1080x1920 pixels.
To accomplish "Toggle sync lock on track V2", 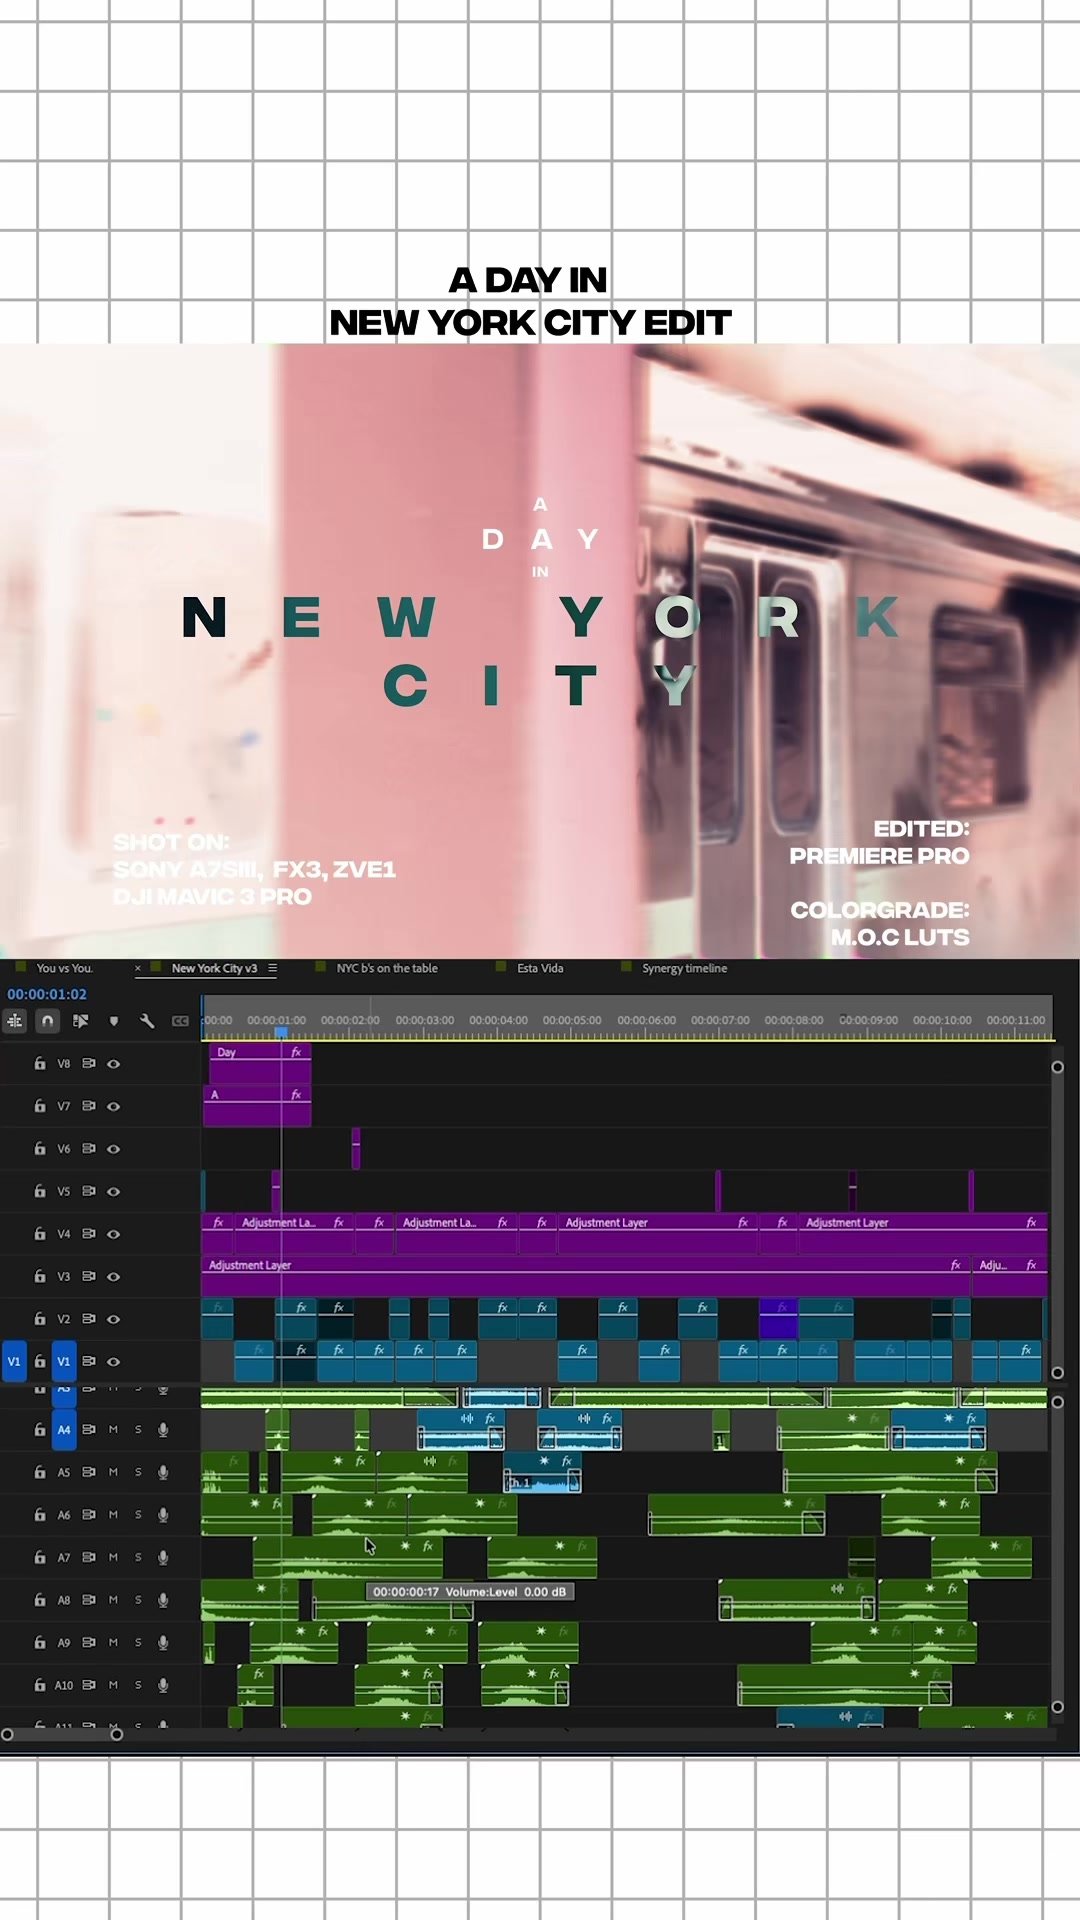I will (x=89, y=1319).
